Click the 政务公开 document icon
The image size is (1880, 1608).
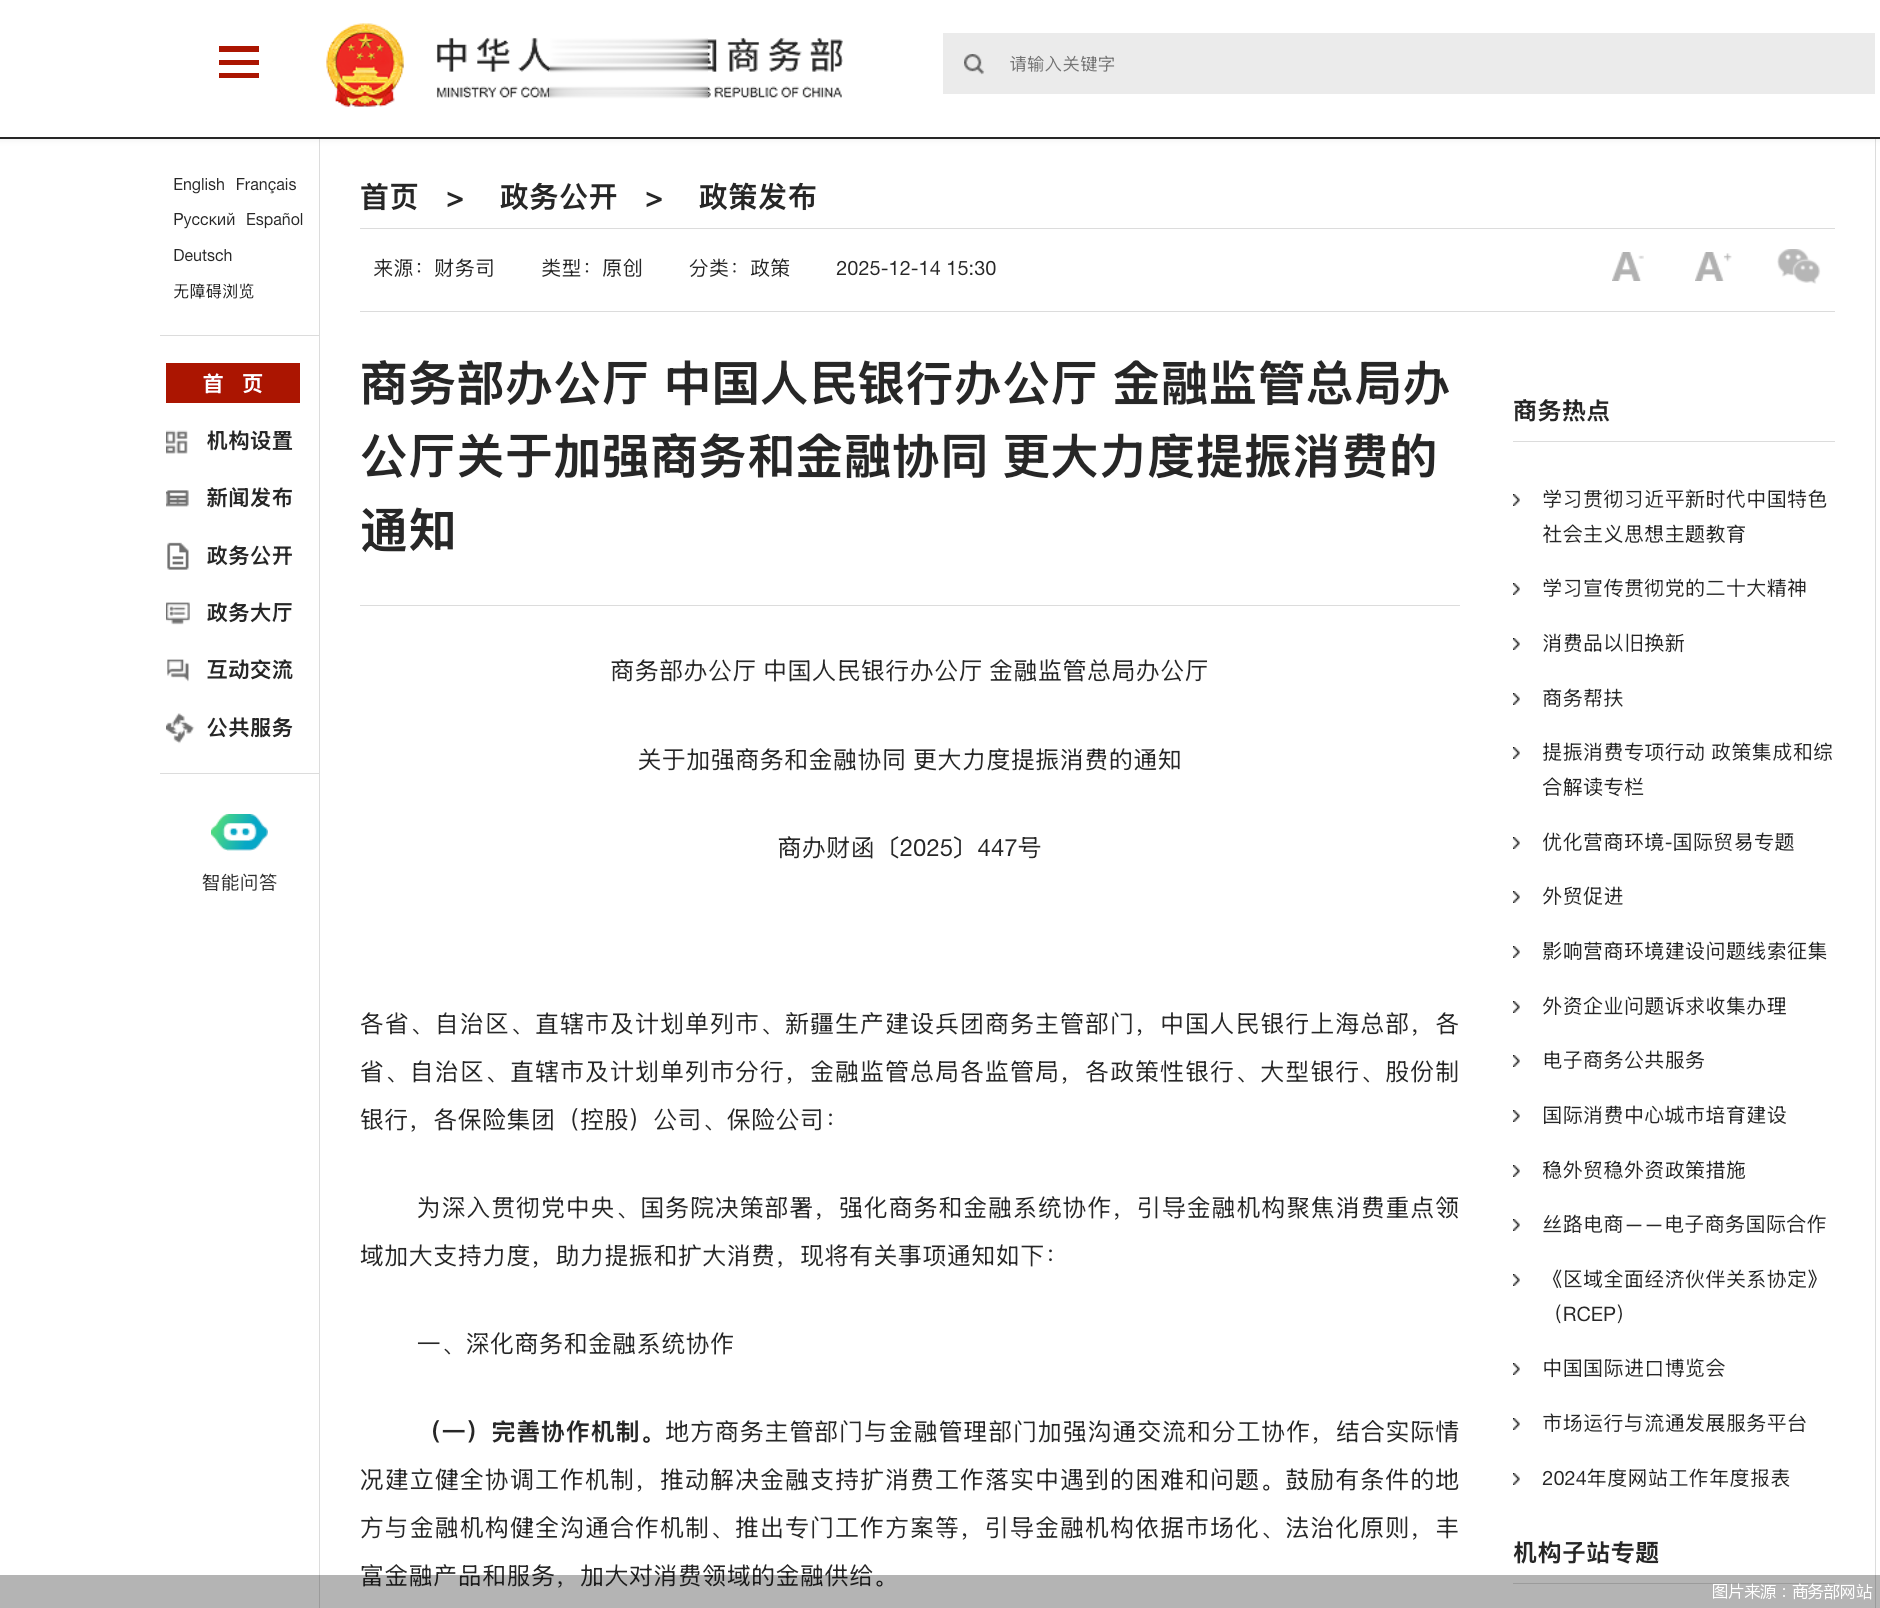(x=177, y=556)
